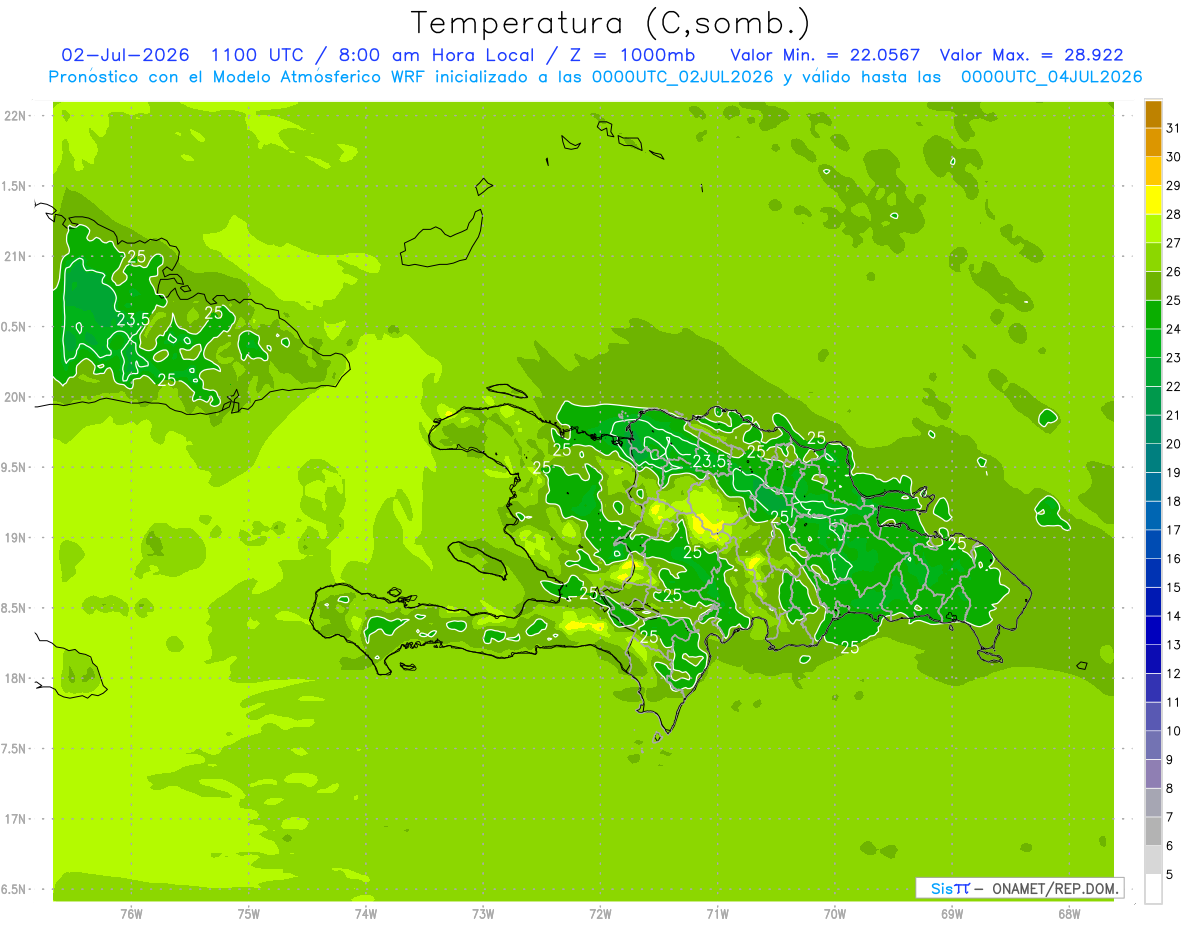Viewport: 1200px width, 927px height.
Task: Click the '21N' latitude label
Action: 15,256
